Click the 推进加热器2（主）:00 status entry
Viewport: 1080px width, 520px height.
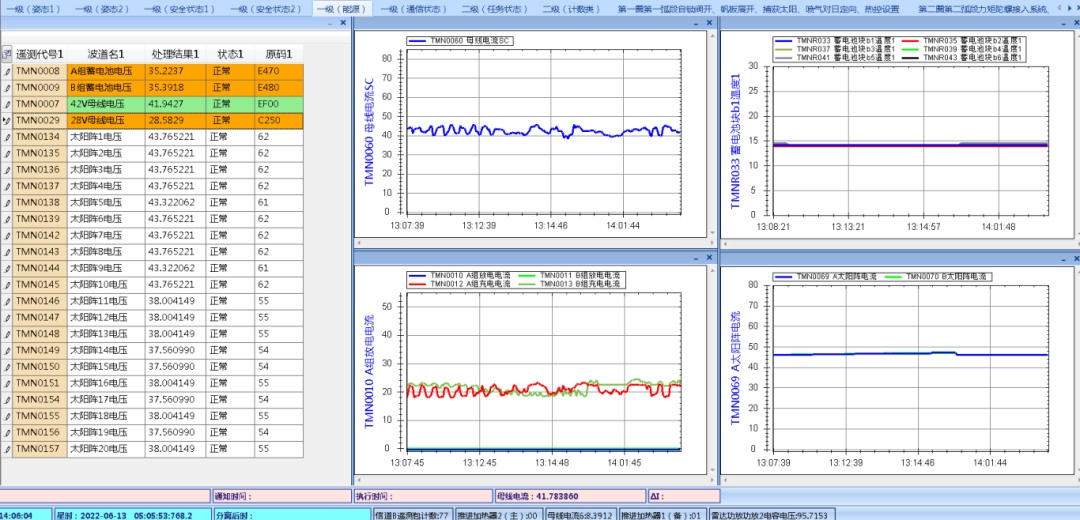pos(498,514)
